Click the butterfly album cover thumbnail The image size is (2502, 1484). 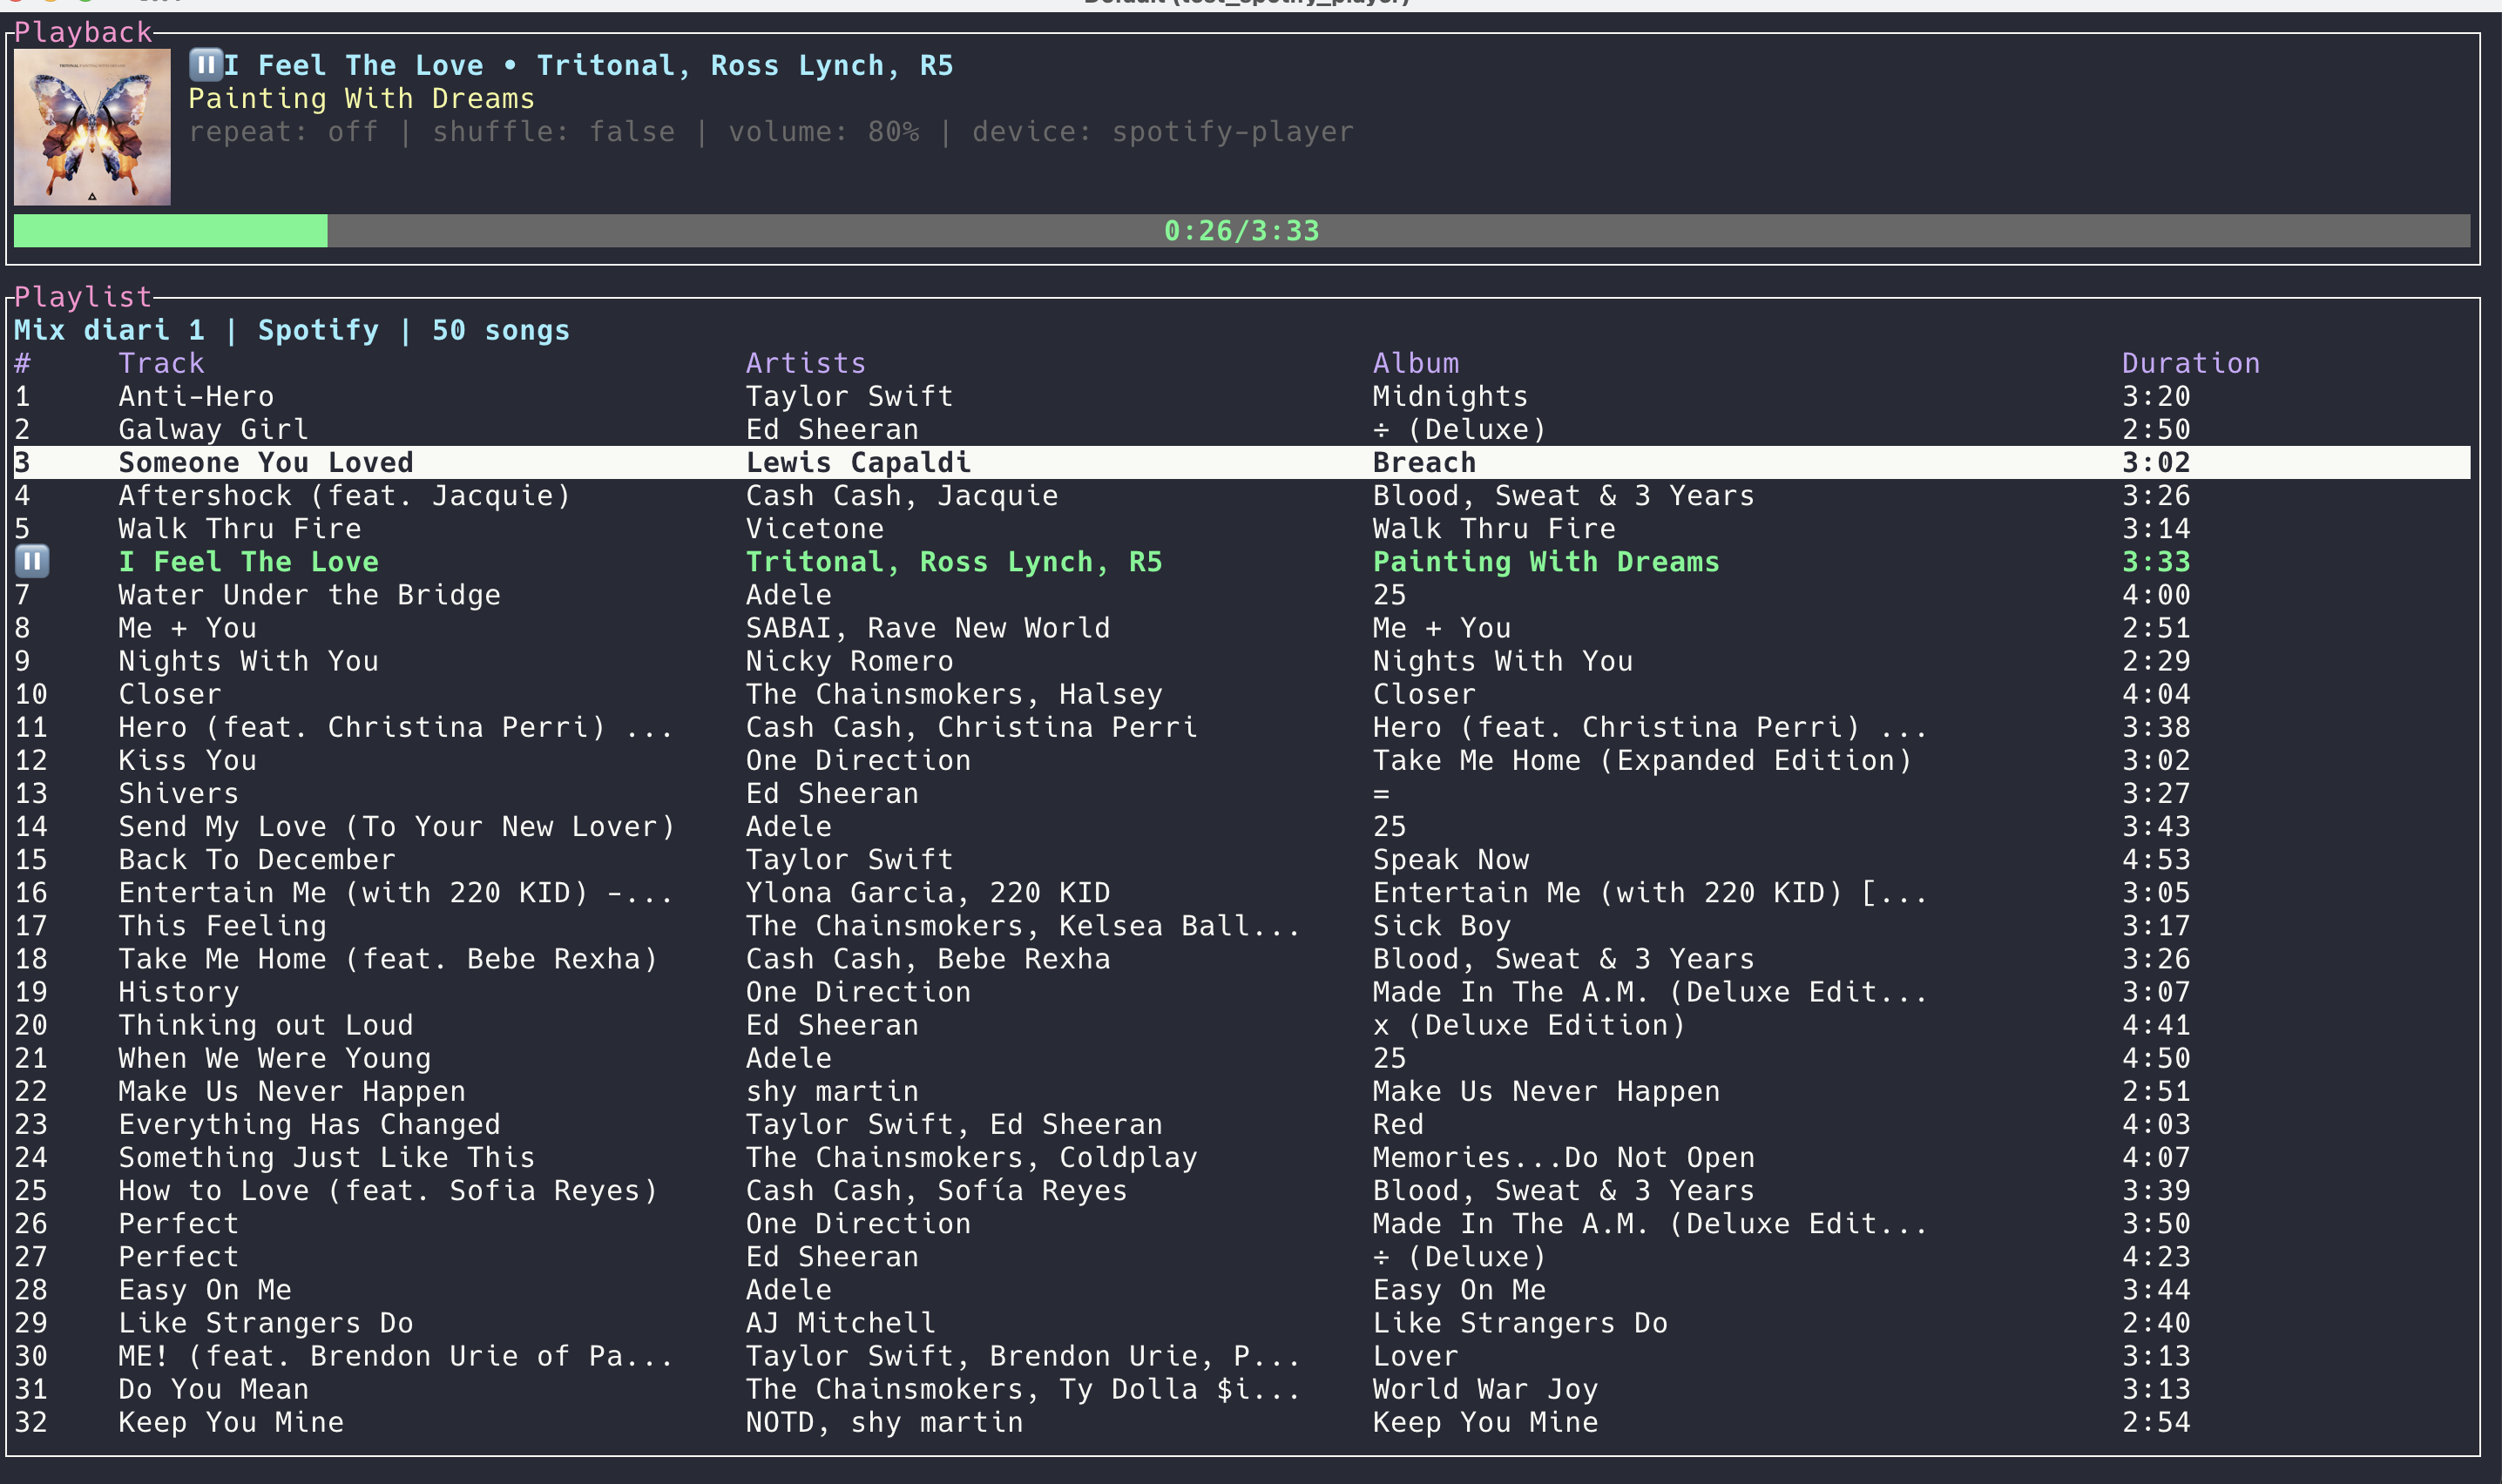tap(92, 127)
